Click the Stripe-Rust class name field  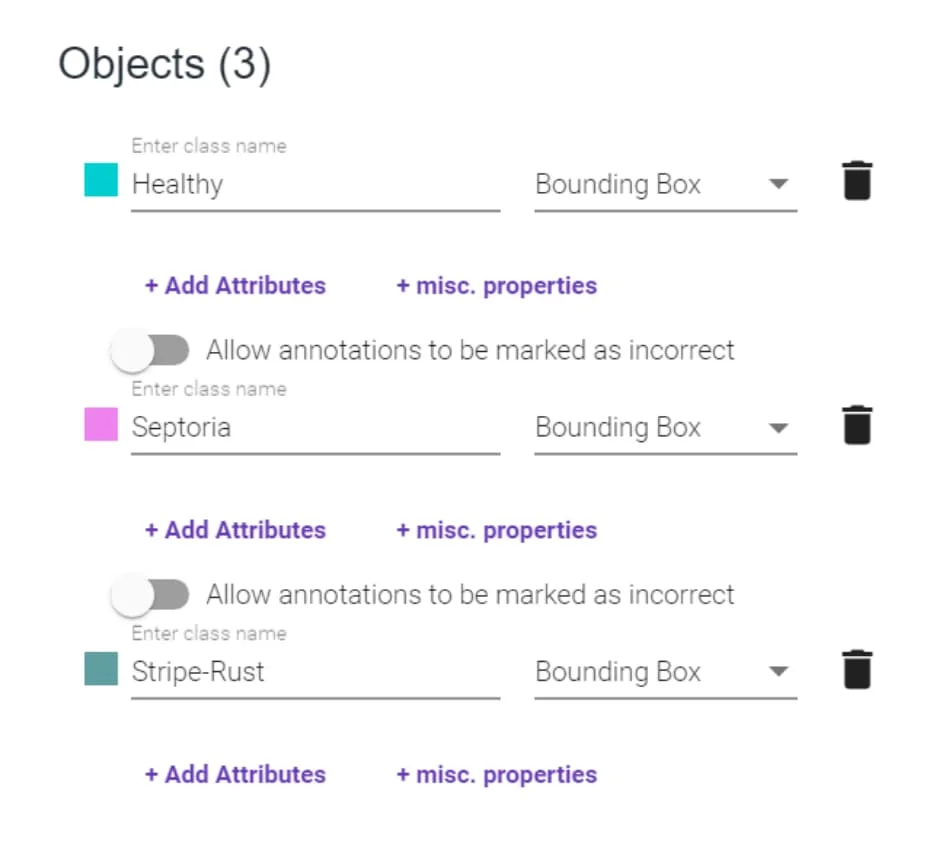[315, 672]
